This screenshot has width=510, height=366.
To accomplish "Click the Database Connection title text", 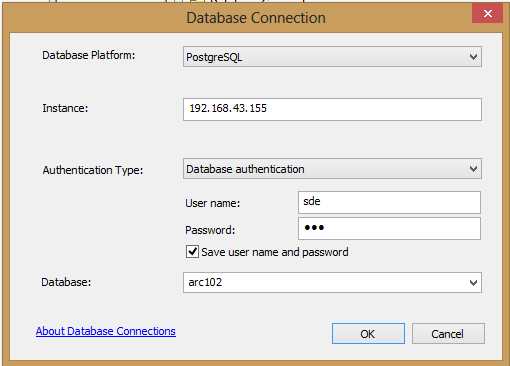I will tap(256, 18).
